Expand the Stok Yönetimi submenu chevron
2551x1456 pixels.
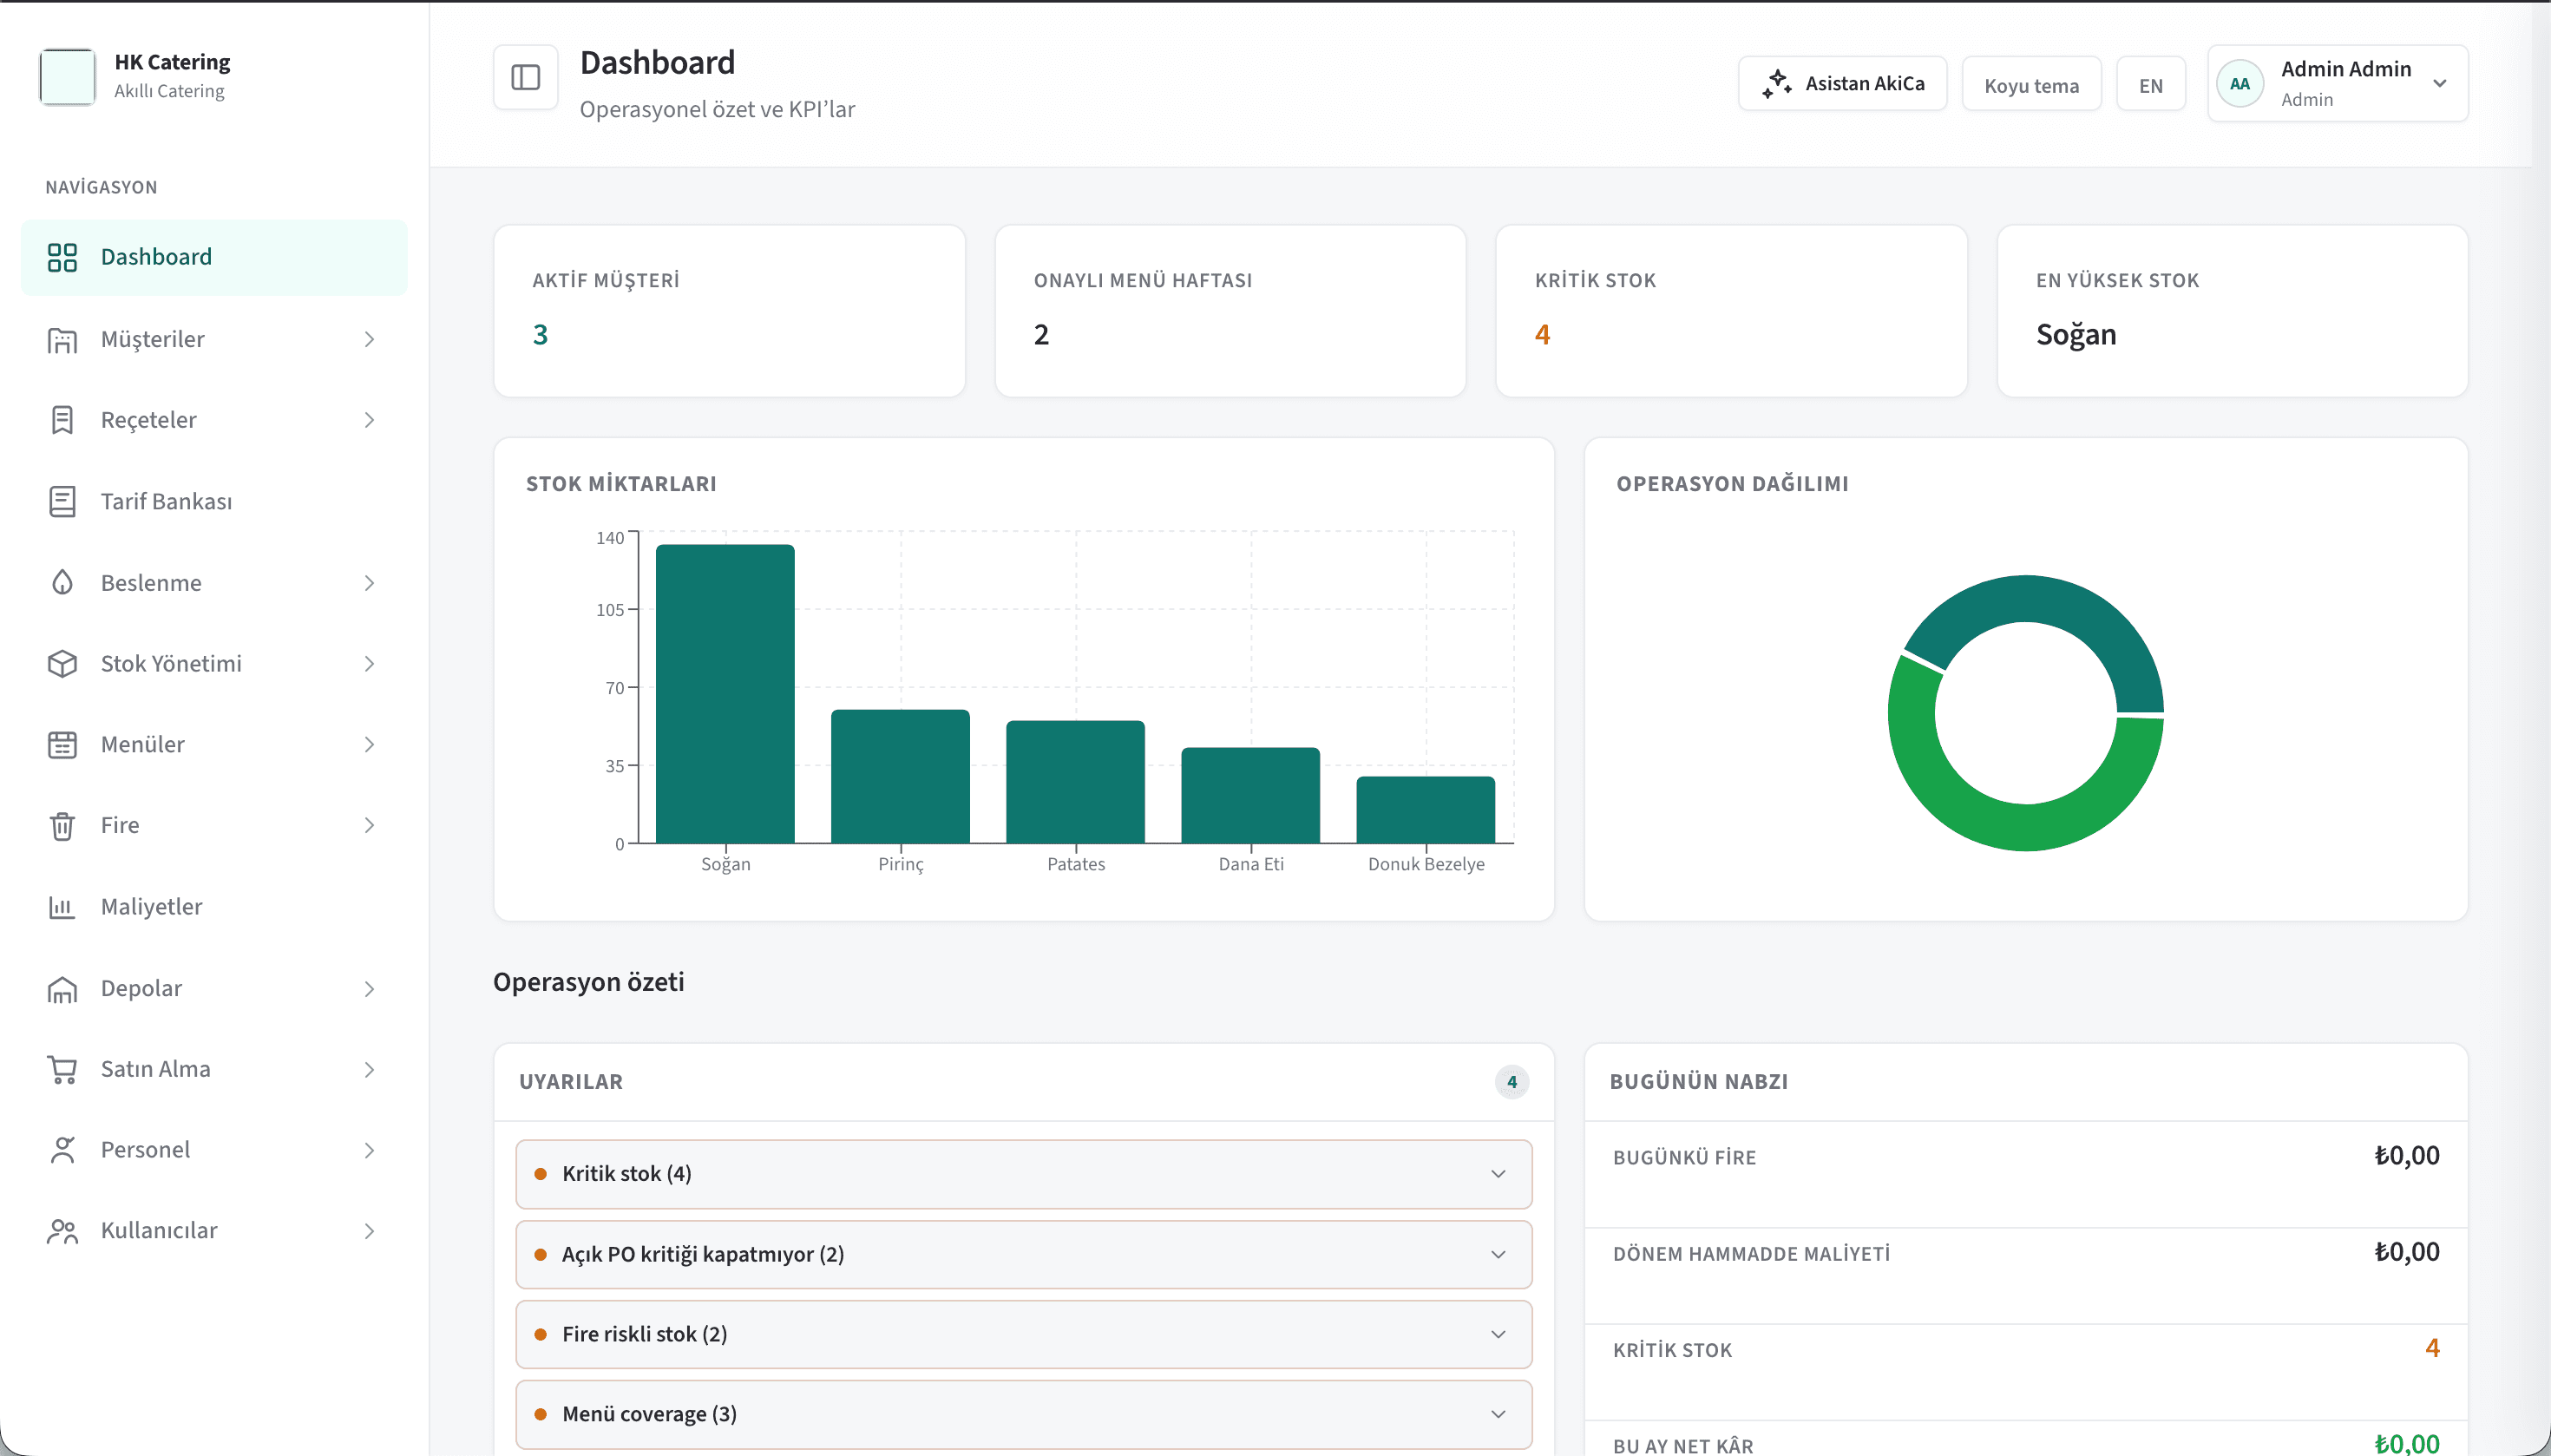(x=369, y=664)
